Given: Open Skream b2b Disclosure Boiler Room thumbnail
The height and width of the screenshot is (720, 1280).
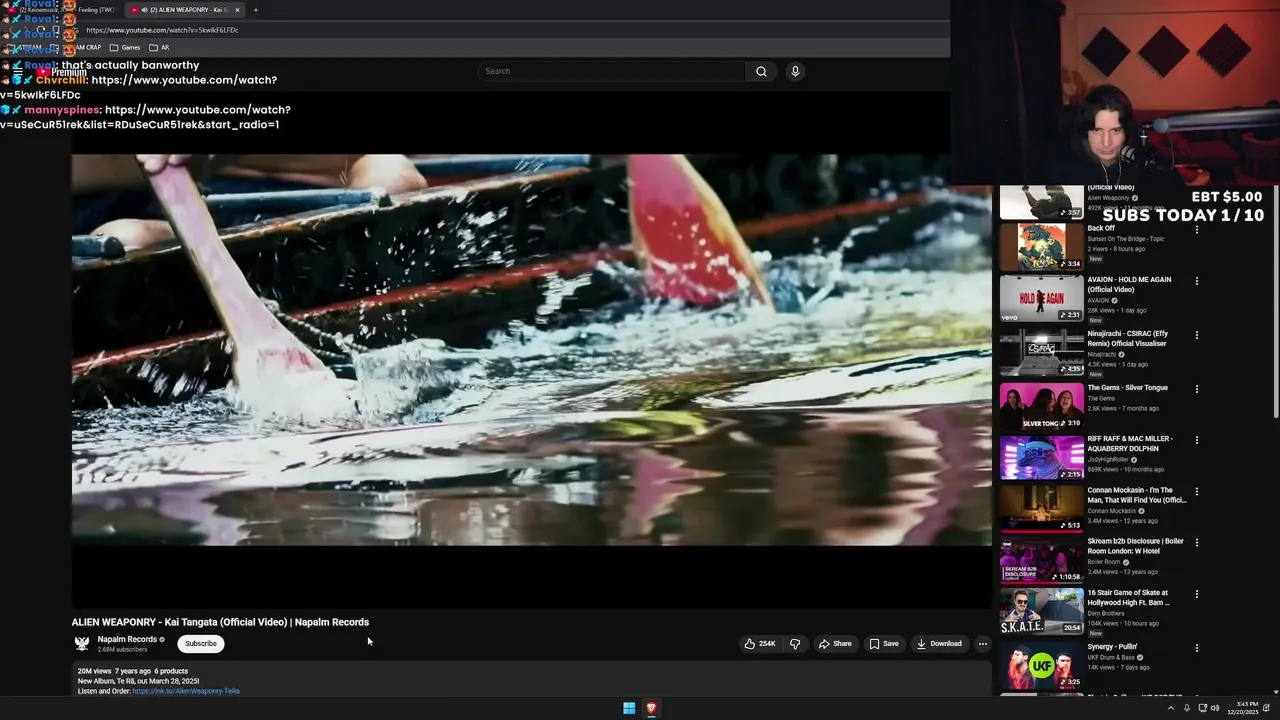Looking at the screenshot, I should [x=1042, y=560].
